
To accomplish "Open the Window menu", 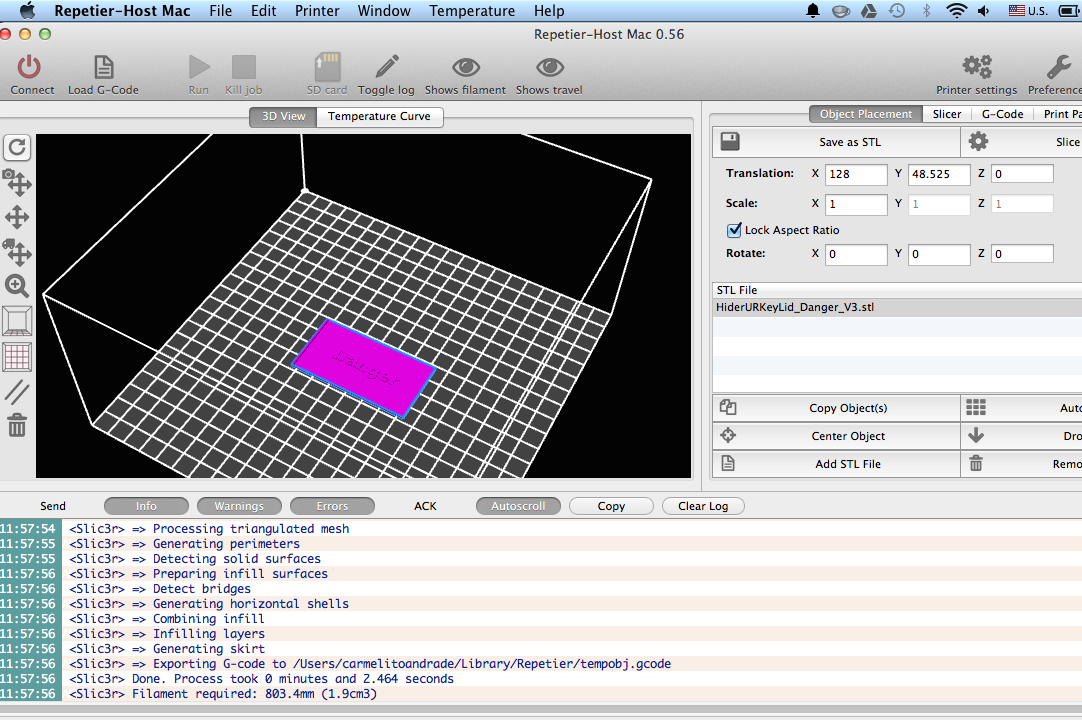I will point(384,11).
